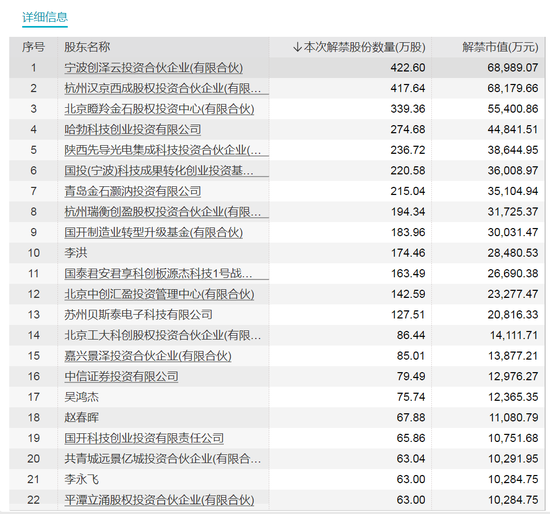
Task: Click the 股东名称 column header
Action: coord(87,47)
